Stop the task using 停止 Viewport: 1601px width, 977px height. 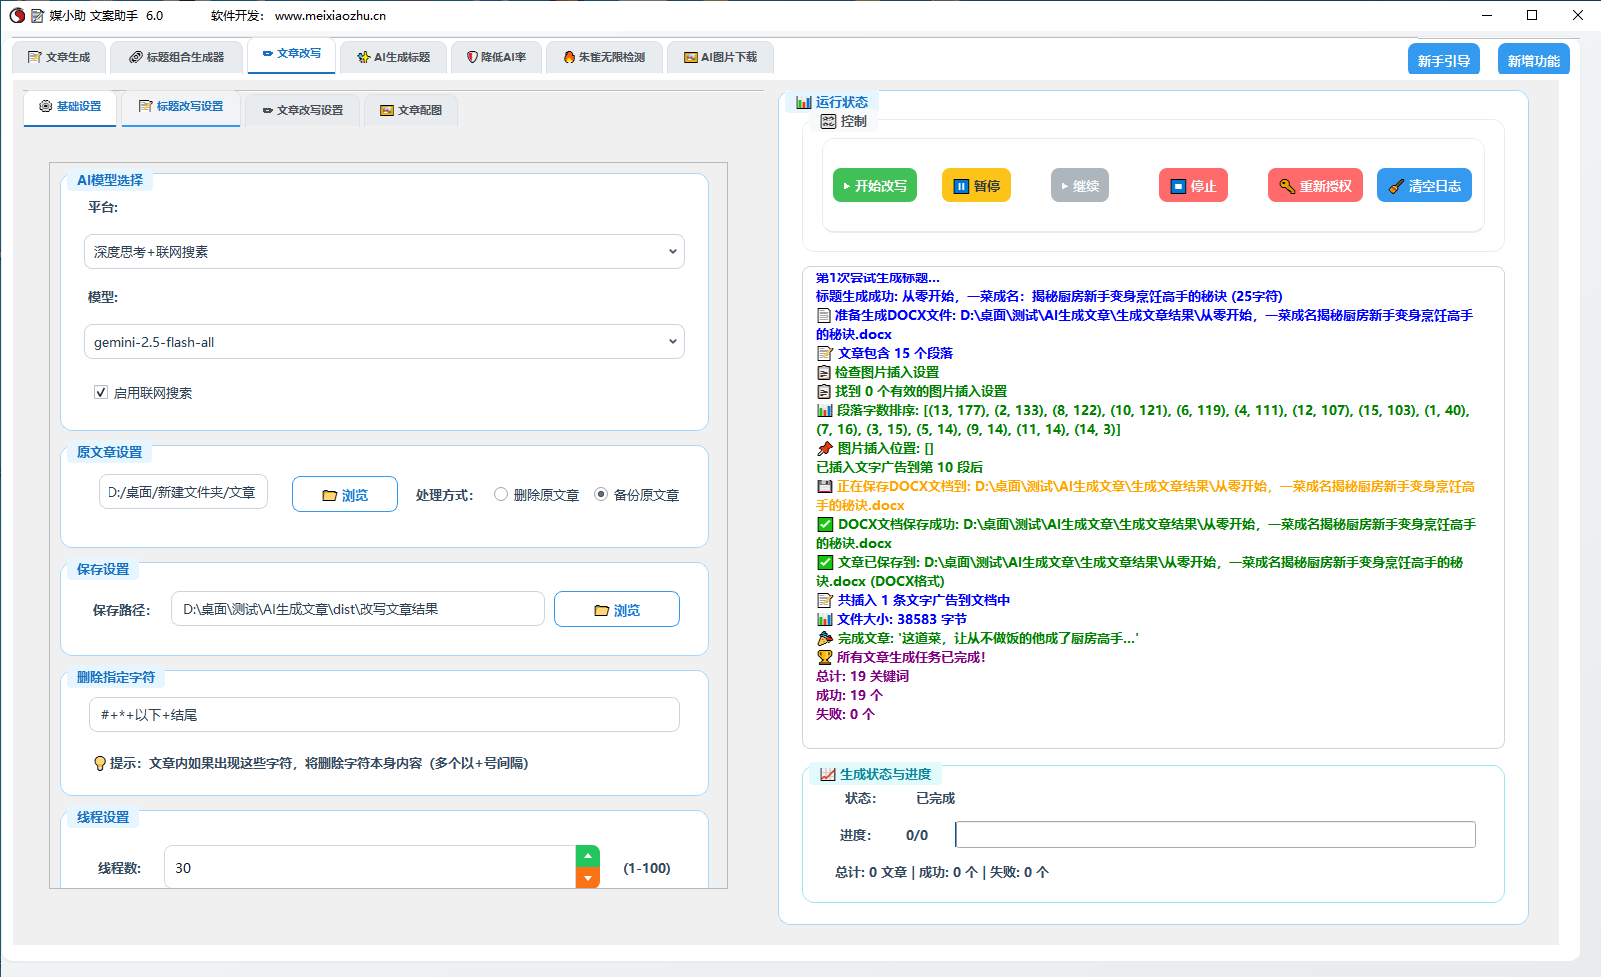[x=1192, y=185]
